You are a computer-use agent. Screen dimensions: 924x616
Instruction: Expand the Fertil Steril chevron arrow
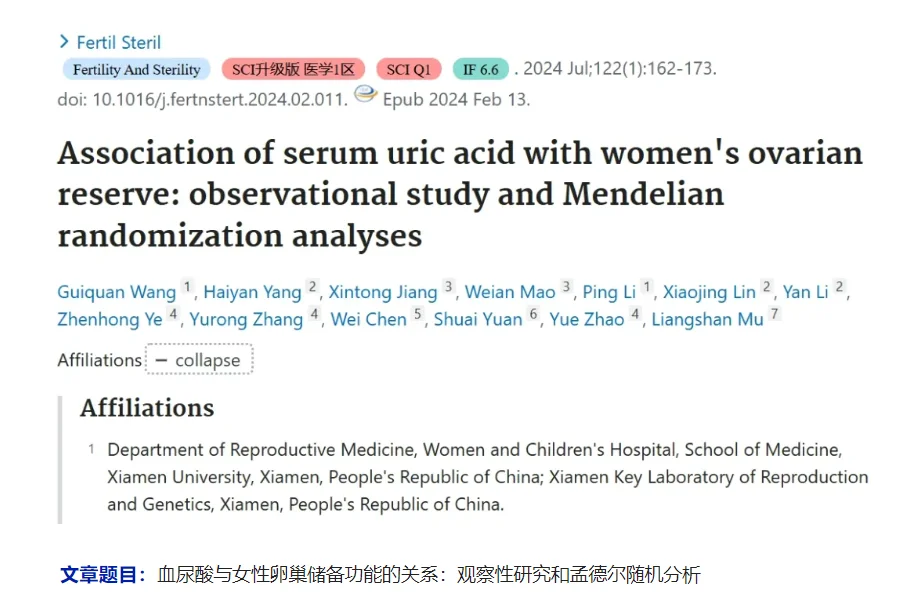tap(64, 42)
